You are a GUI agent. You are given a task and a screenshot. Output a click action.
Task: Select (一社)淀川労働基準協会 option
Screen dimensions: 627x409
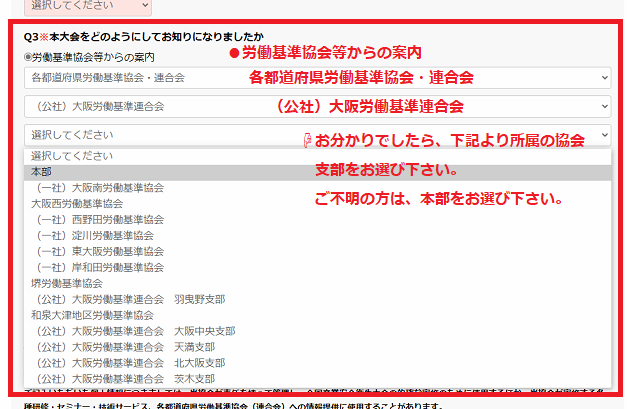(x=317, y=236)
